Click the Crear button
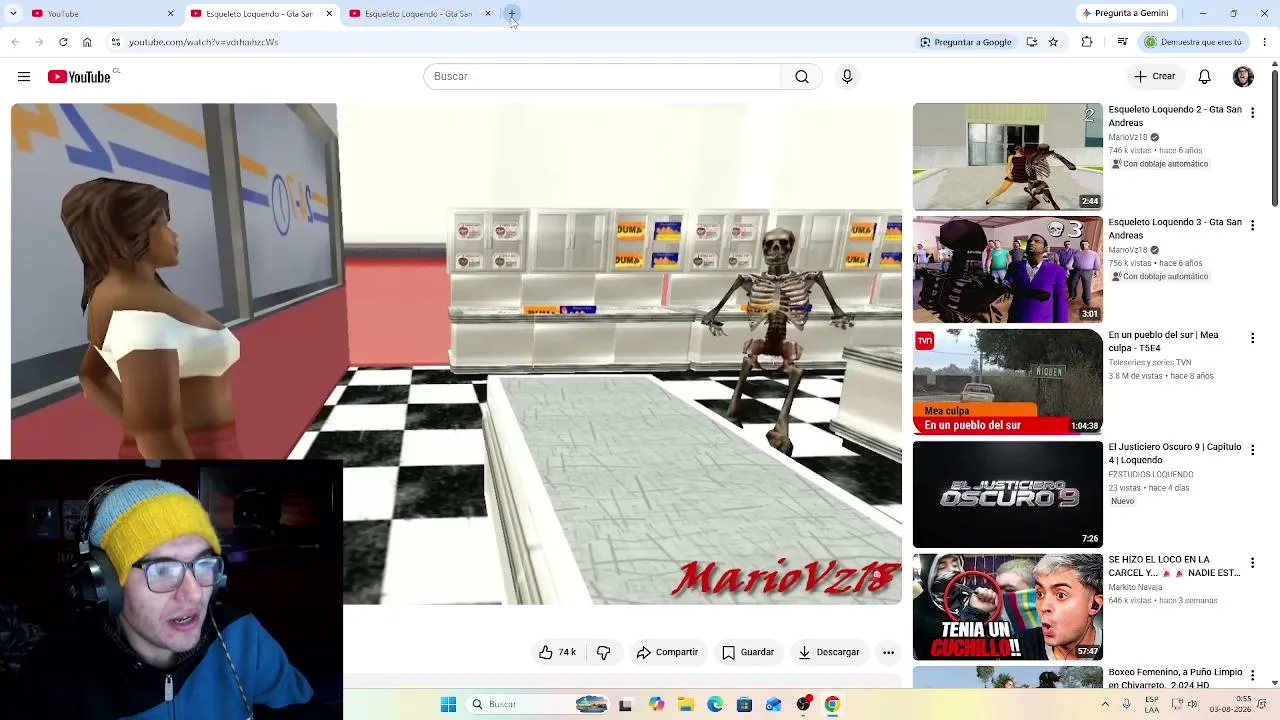Viewport: 1280px width, 720px height. pyautogui.click(x=1155, y=76)
